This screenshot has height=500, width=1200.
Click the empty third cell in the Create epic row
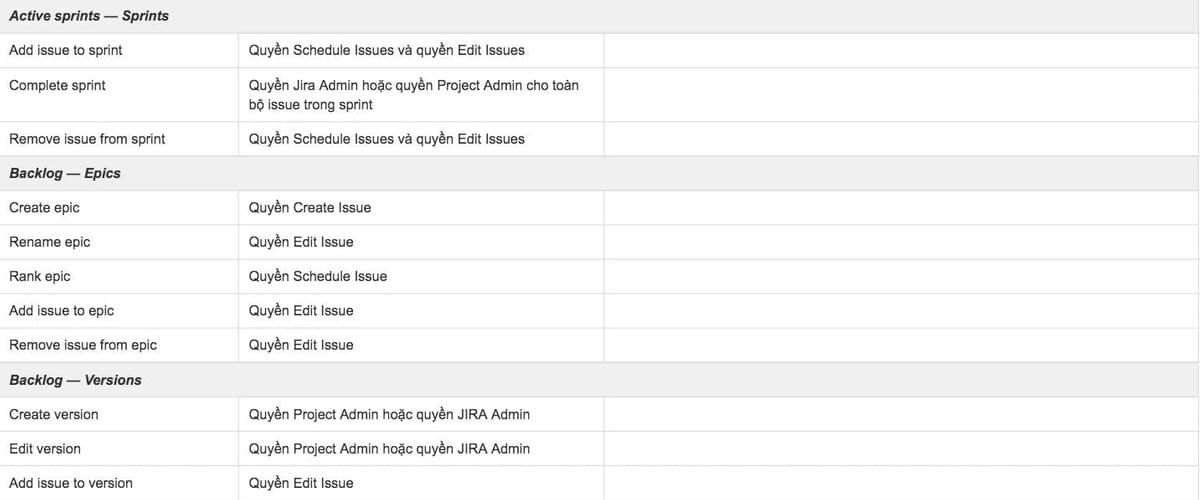[x=900, y=208]
